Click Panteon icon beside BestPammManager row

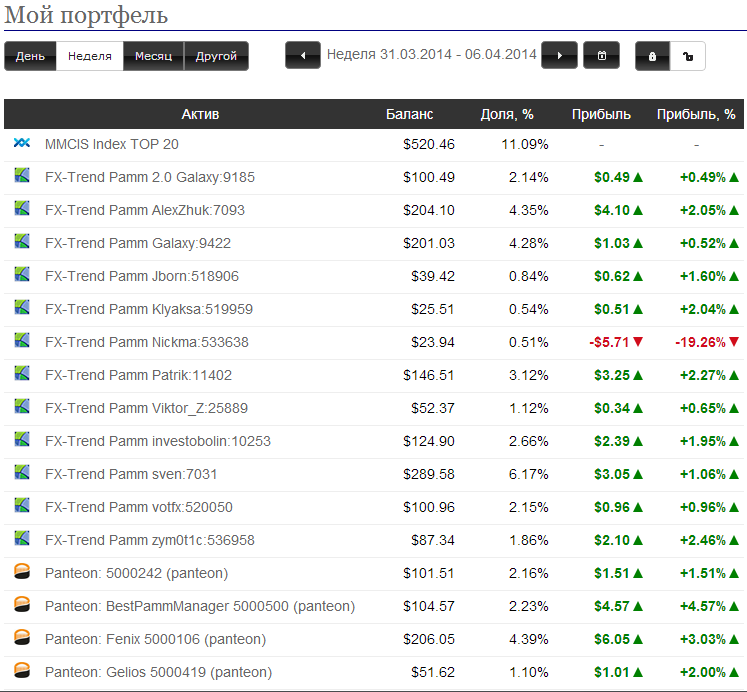(x=22, y=604)
